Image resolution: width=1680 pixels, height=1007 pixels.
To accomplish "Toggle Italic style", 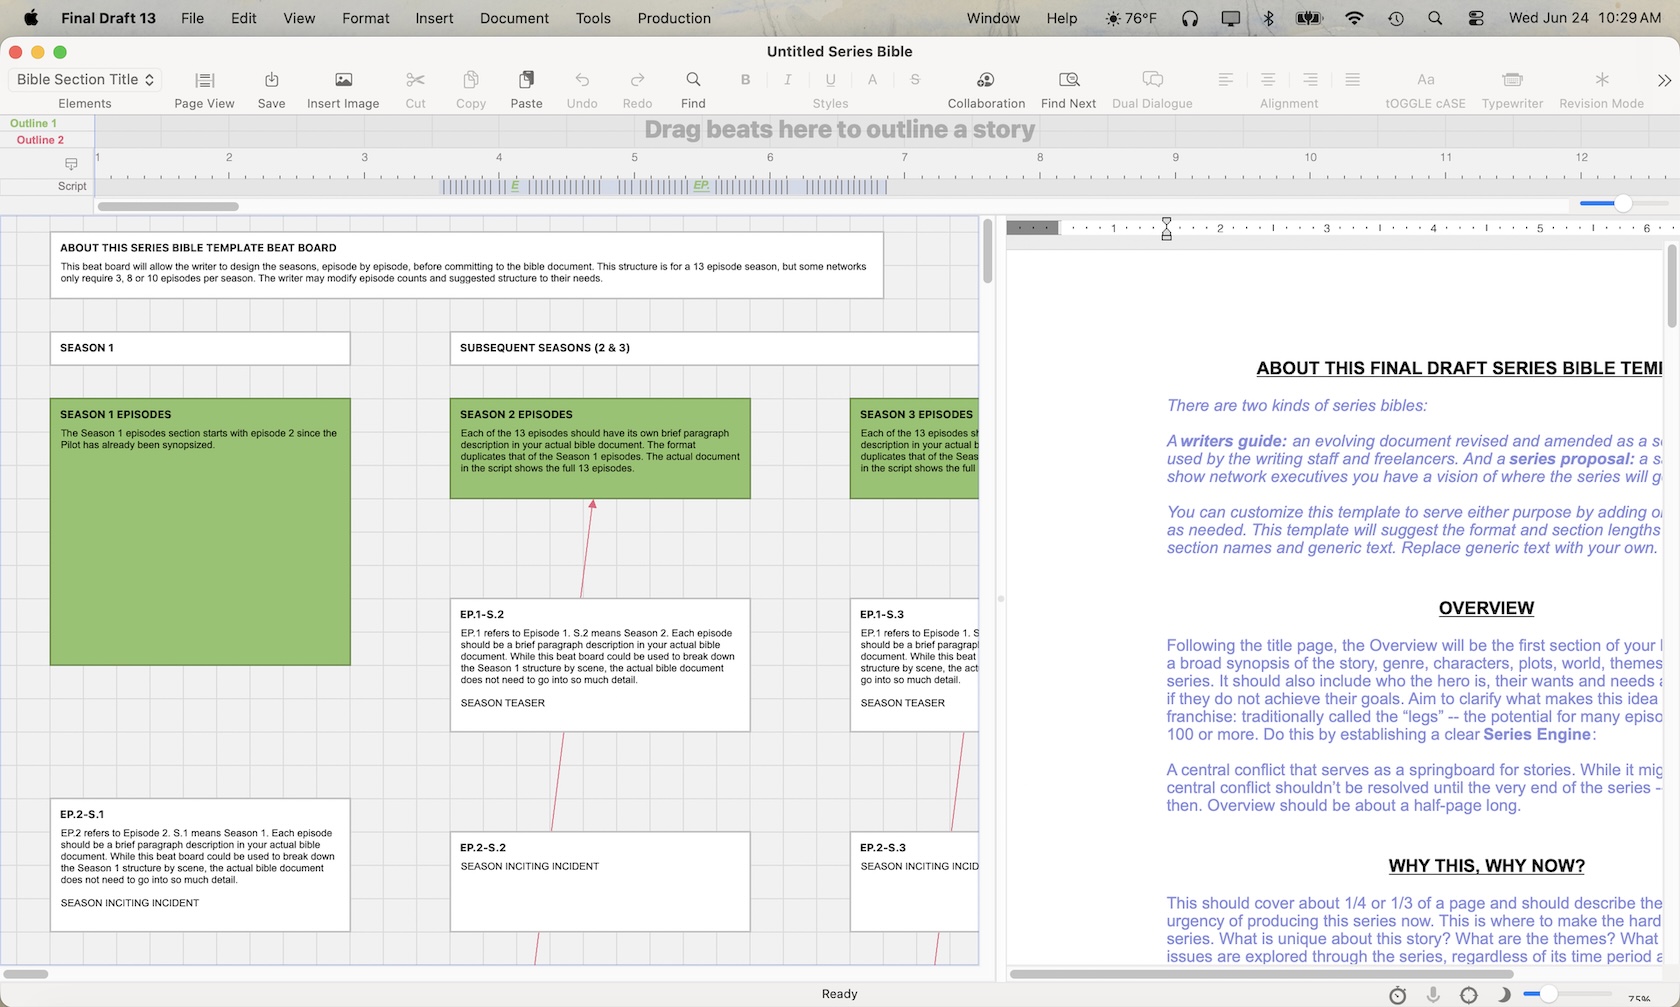I will click(x=788, y=80).
